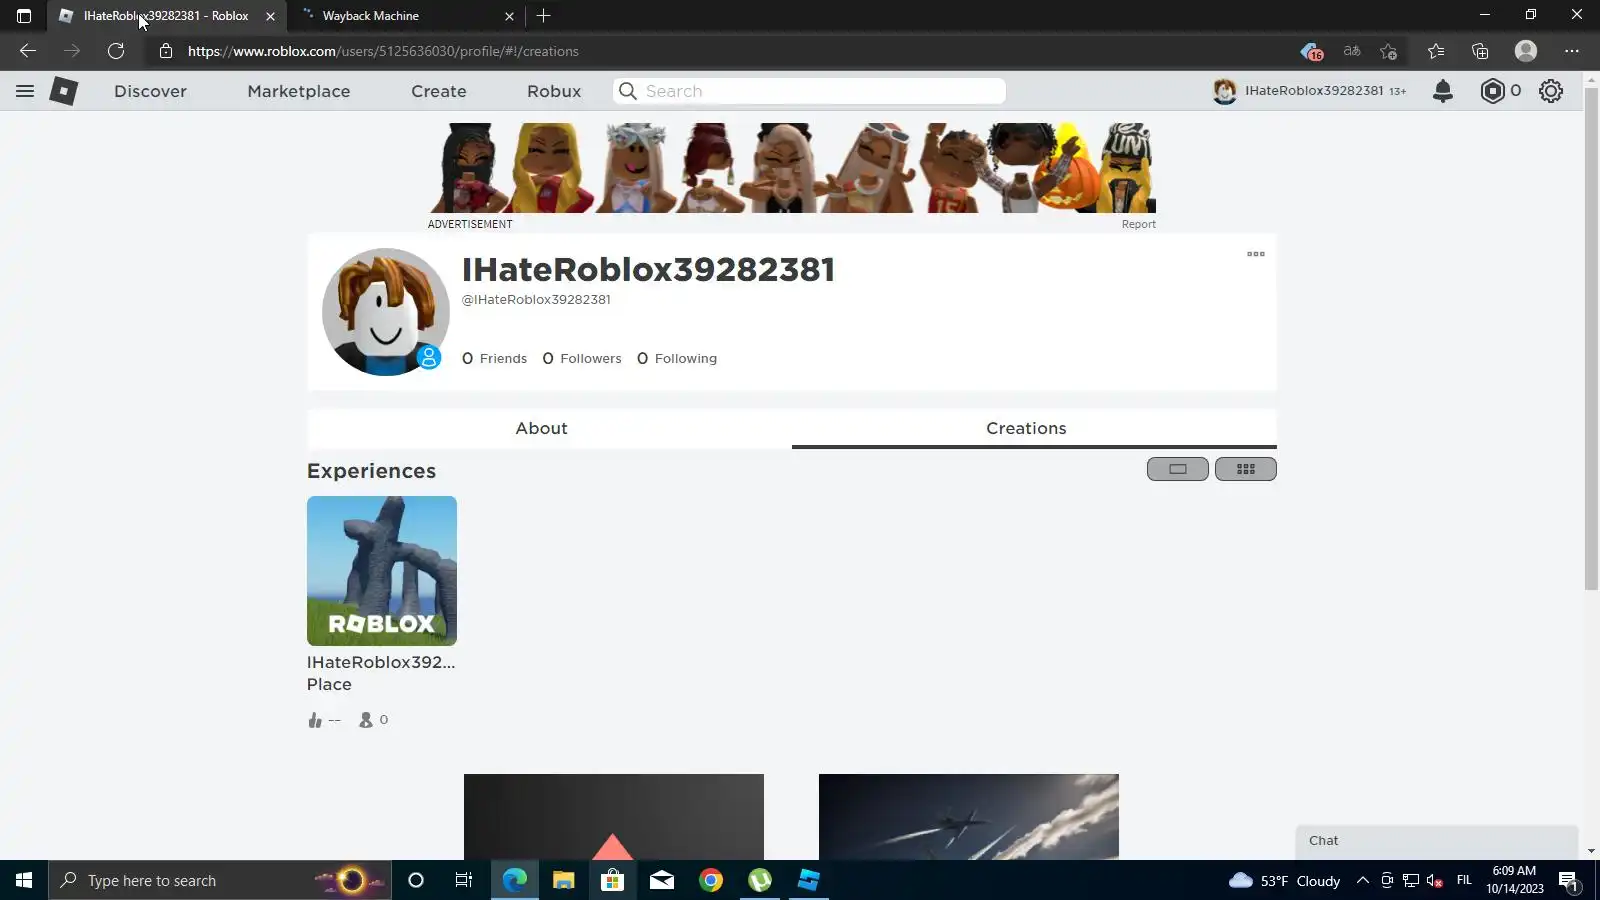Open the browser profile avatar
Image resolution: width=1600 pixels, height=900 pixels.
coord(1526,51)
